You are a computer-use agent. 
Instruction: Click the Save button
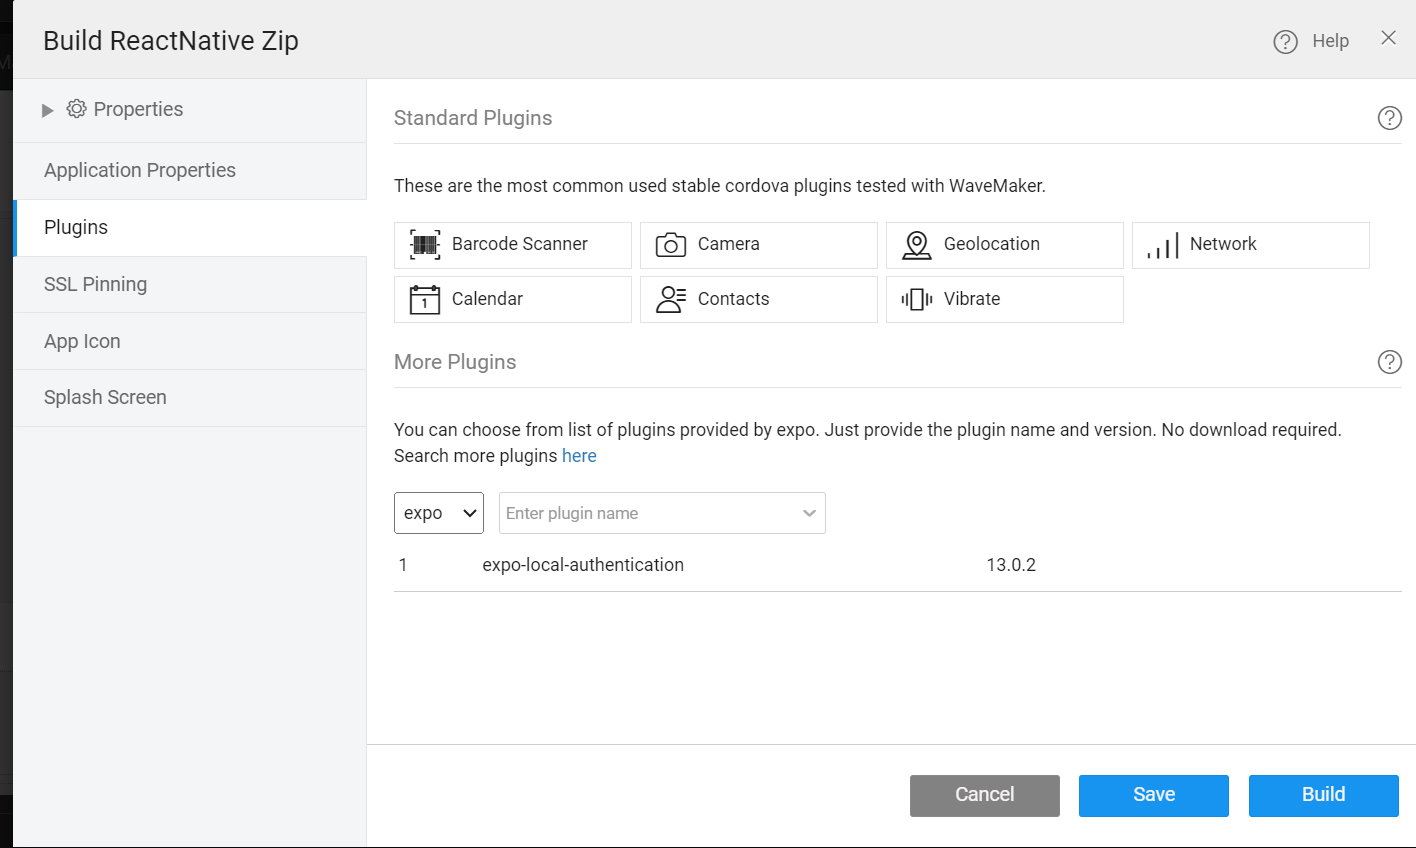(1153, 795)
